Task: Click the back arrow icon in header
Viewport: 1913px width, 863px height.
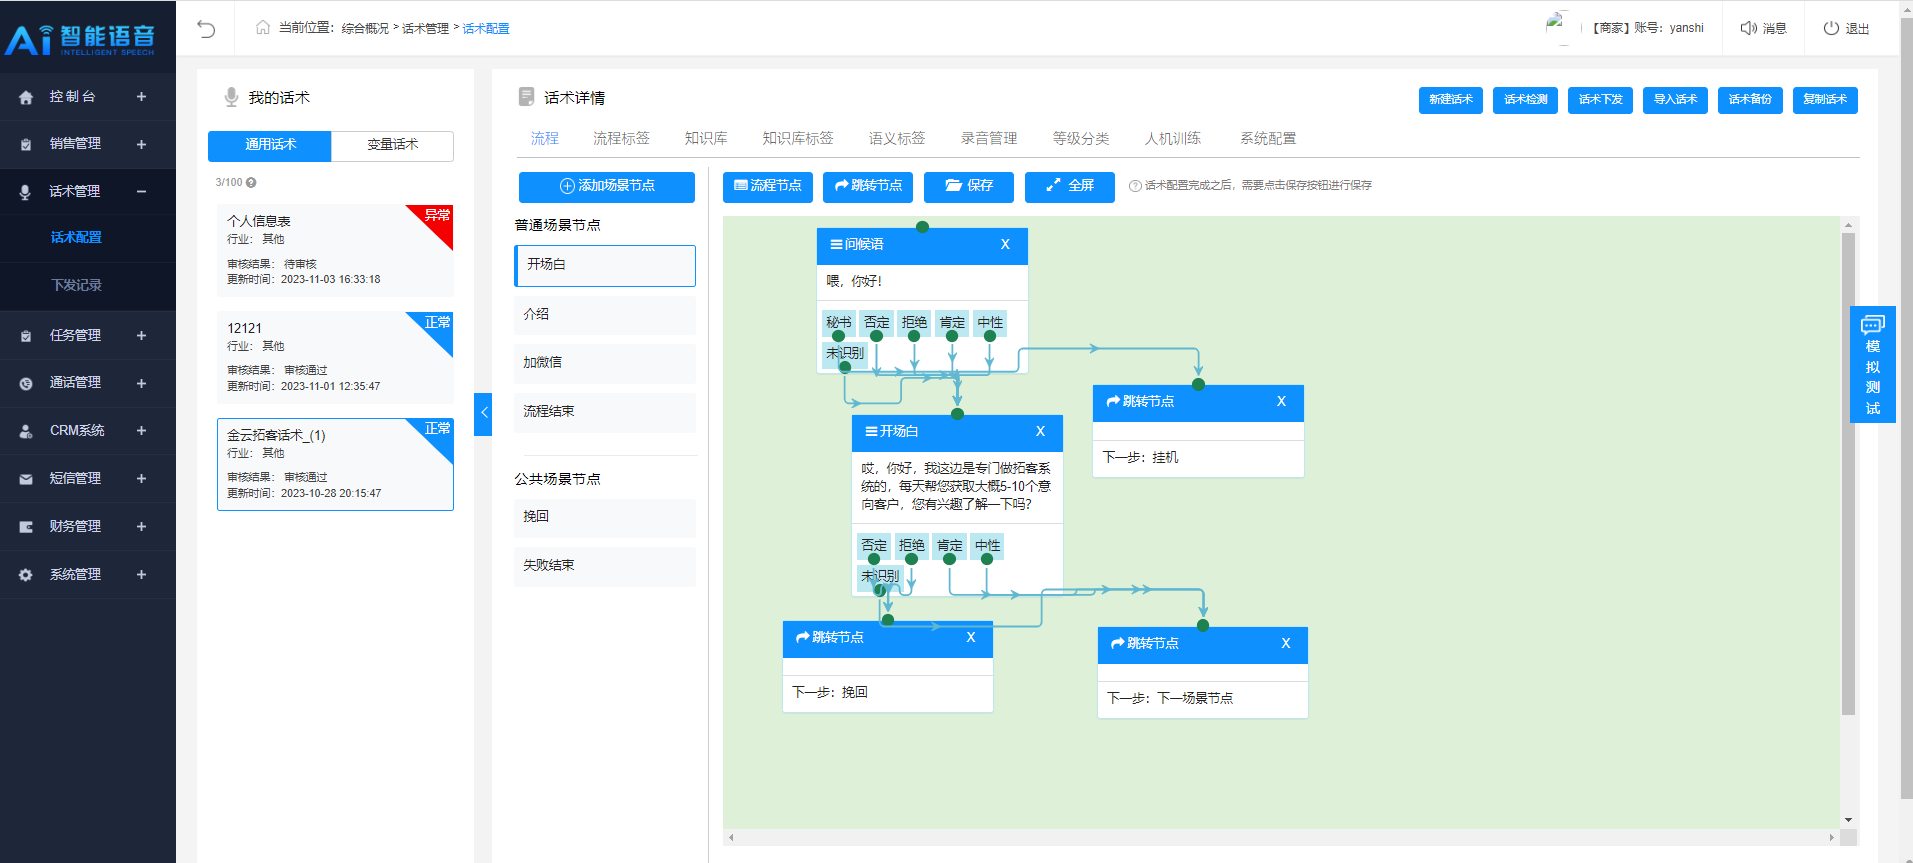Action: [x=206, y=28]
